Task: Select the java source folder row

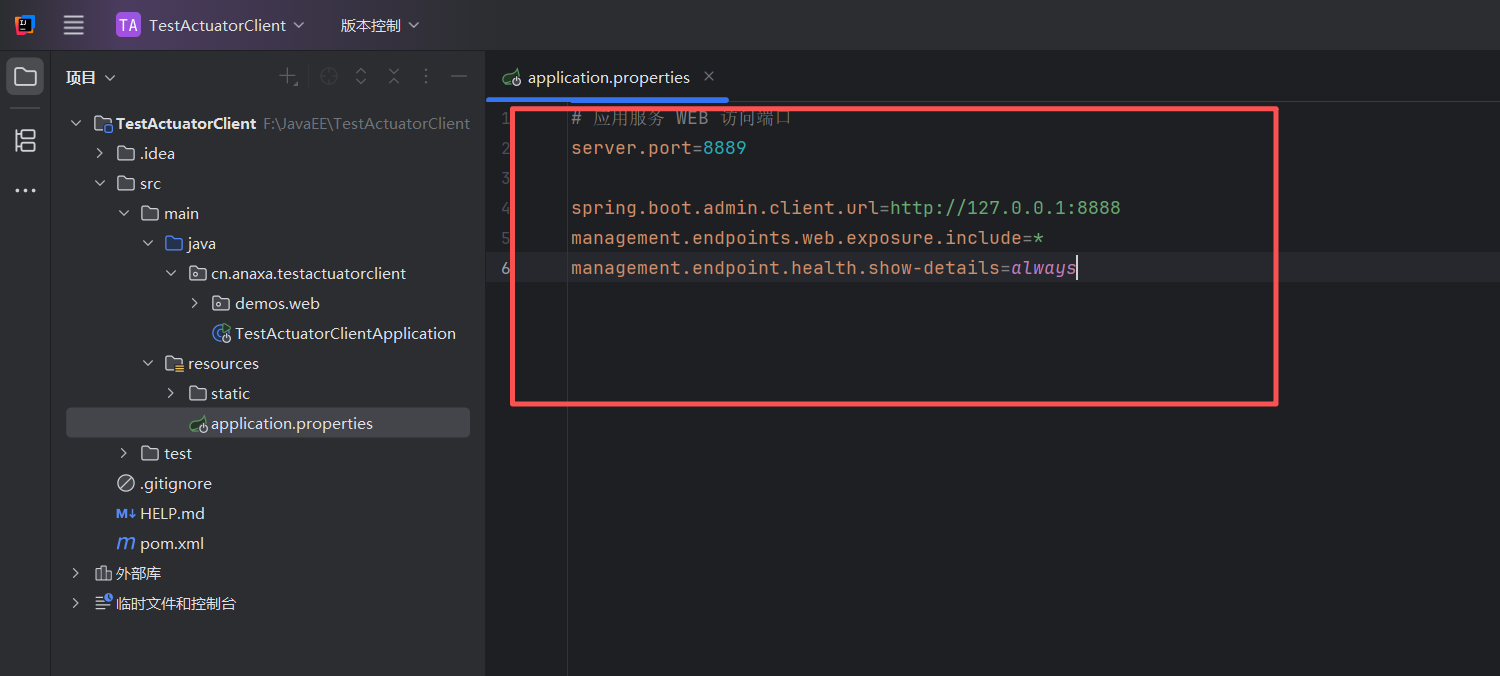Action: click(268, 243)
